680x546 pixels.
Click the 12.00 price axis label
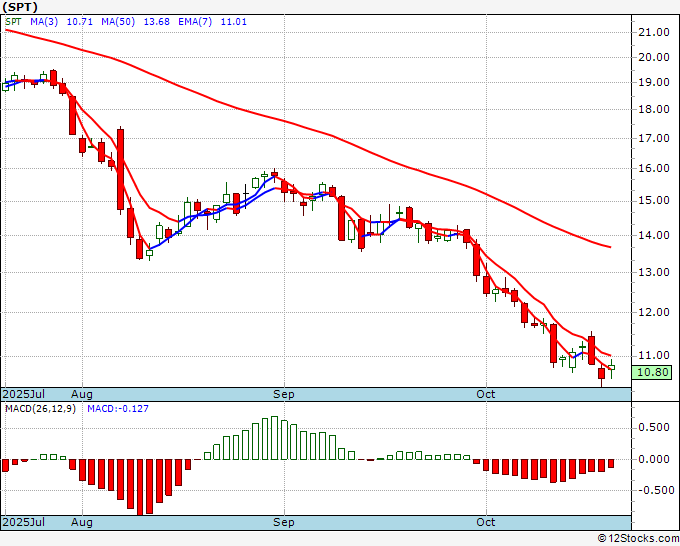[654, 312]
